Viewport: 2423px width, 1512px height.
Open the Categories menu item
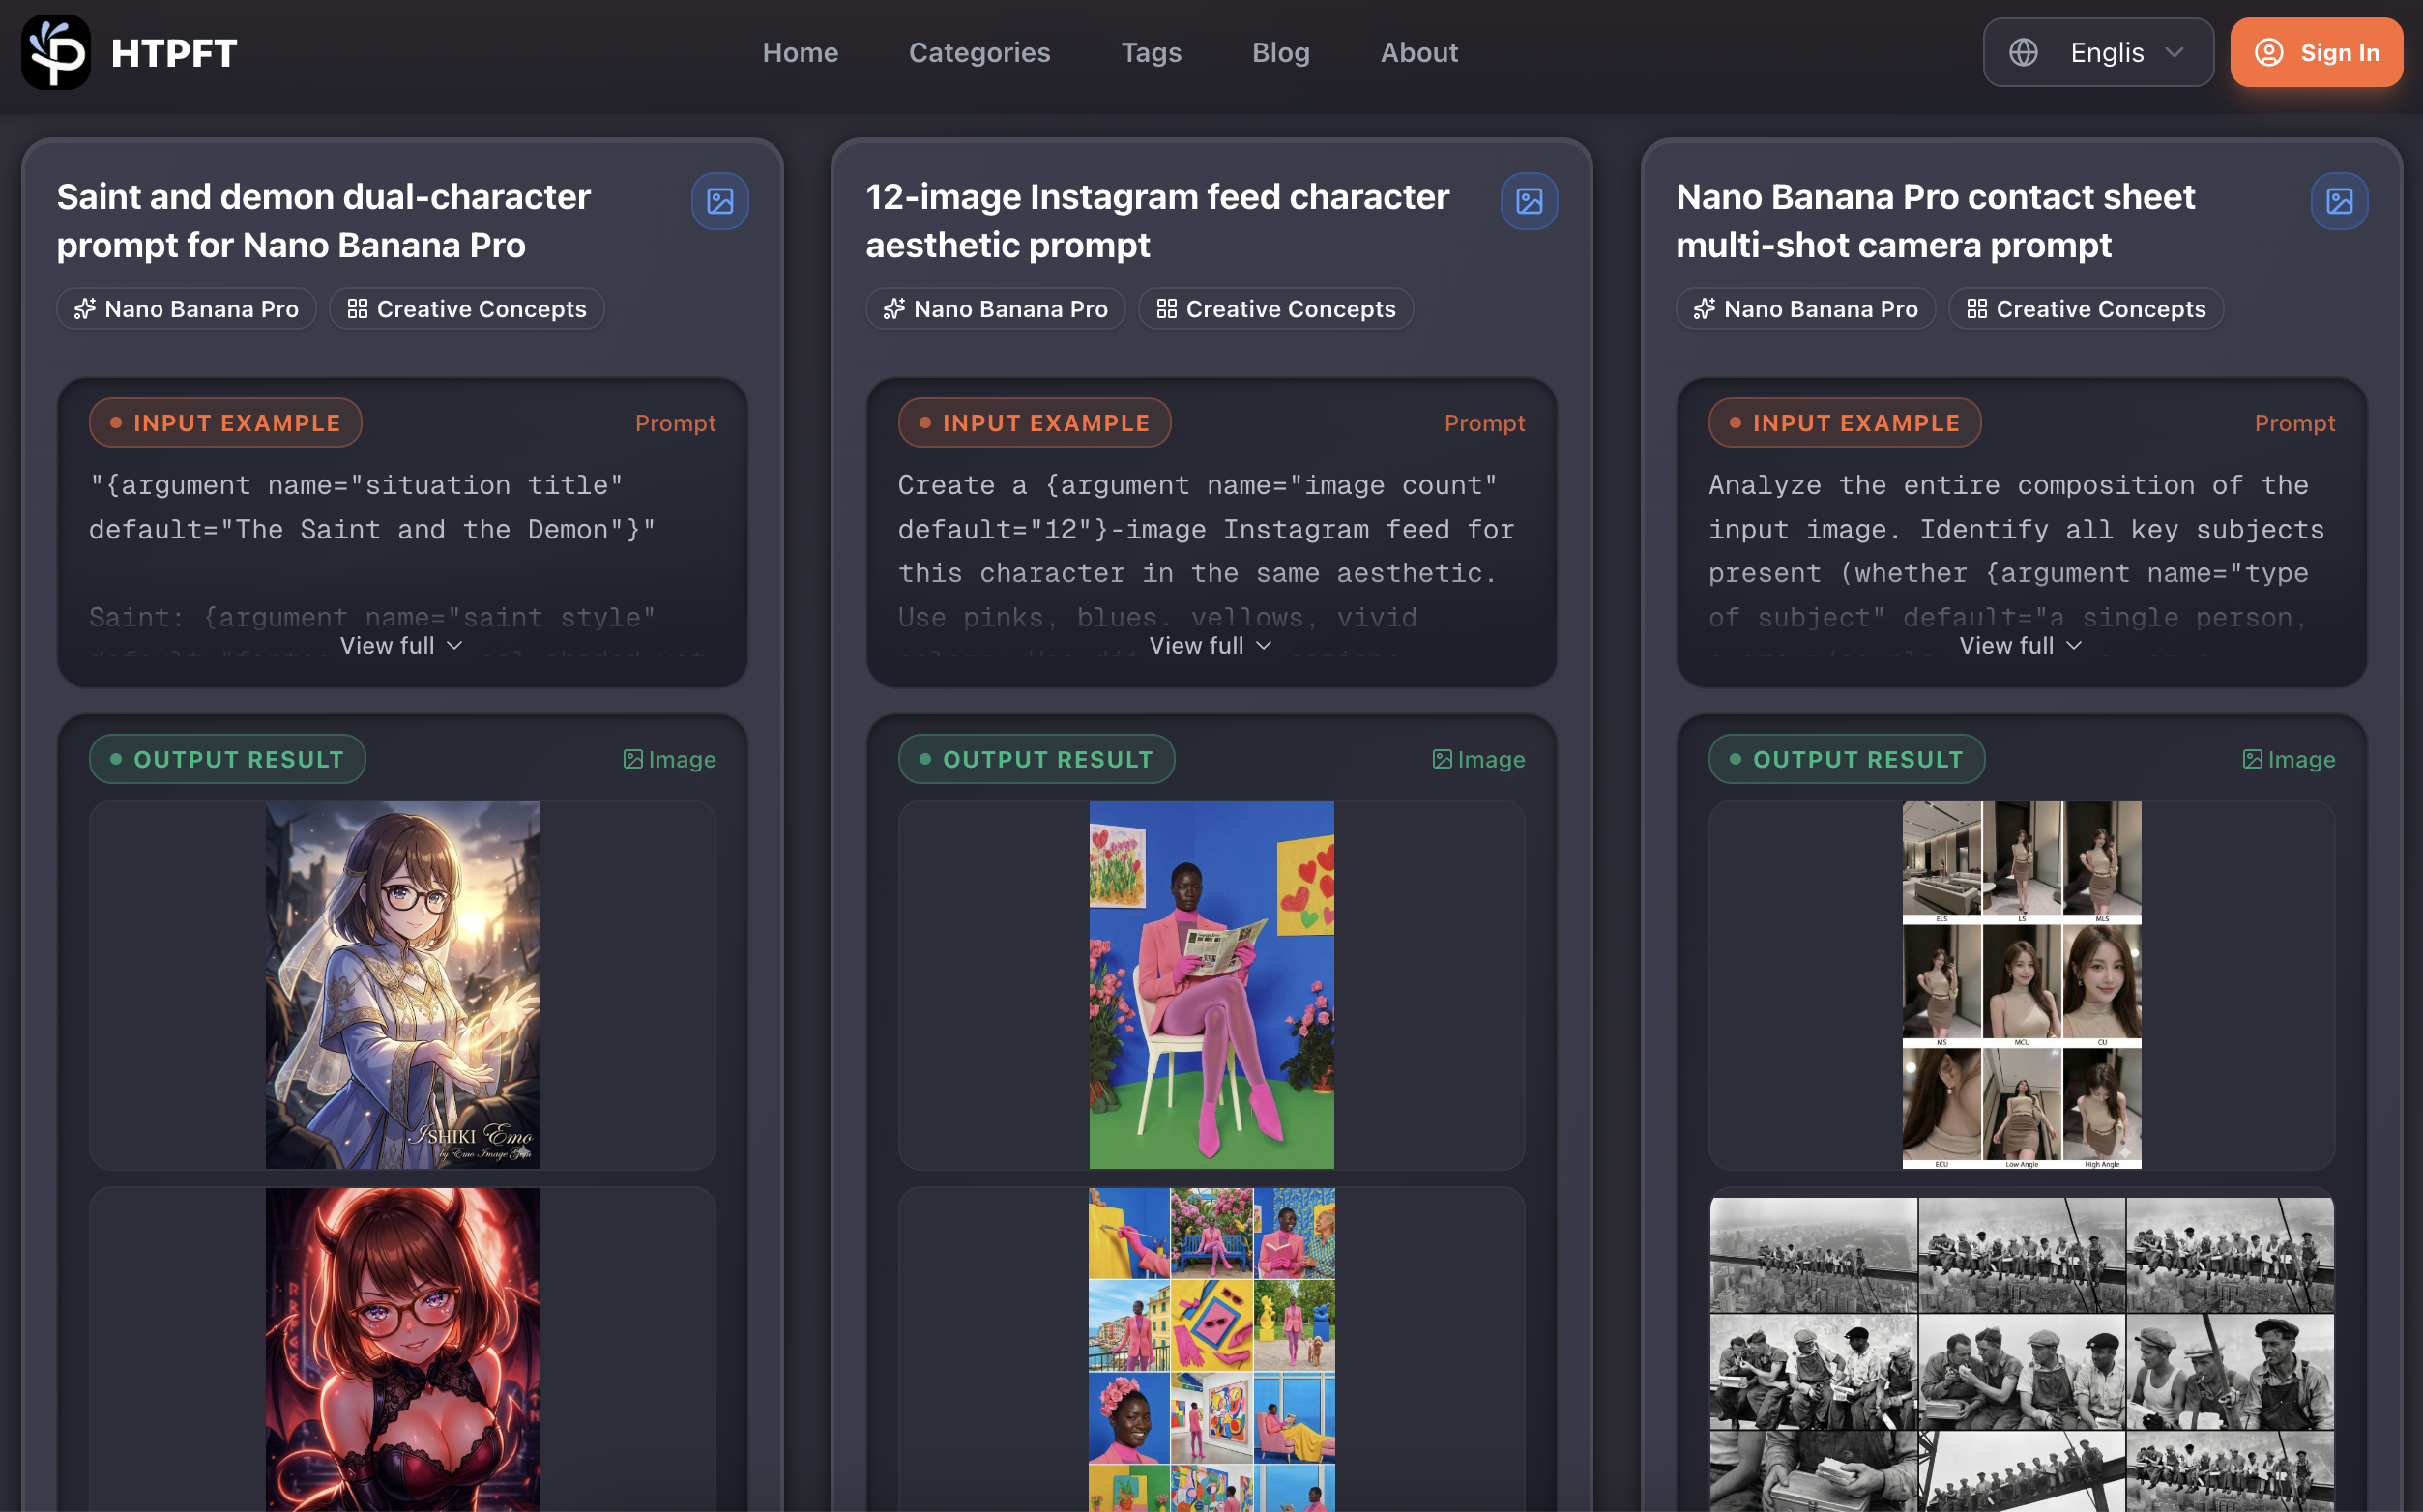coord(979,52)
